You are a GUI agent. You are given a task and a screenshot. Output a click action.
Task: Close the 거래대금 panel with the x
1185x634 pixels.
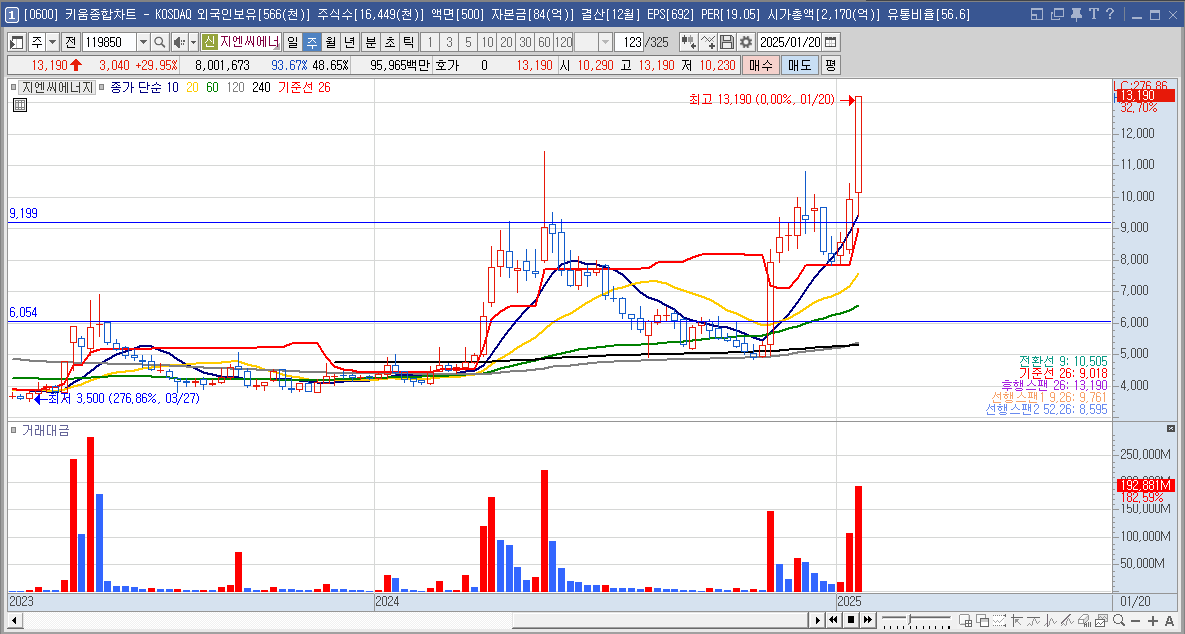[x=1171, y=428]
